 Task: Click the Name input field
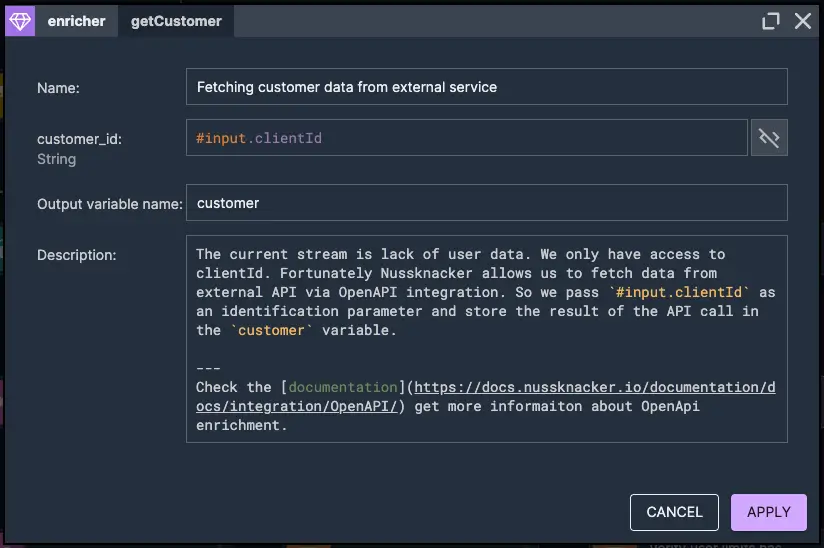click(x=487, y=87)
